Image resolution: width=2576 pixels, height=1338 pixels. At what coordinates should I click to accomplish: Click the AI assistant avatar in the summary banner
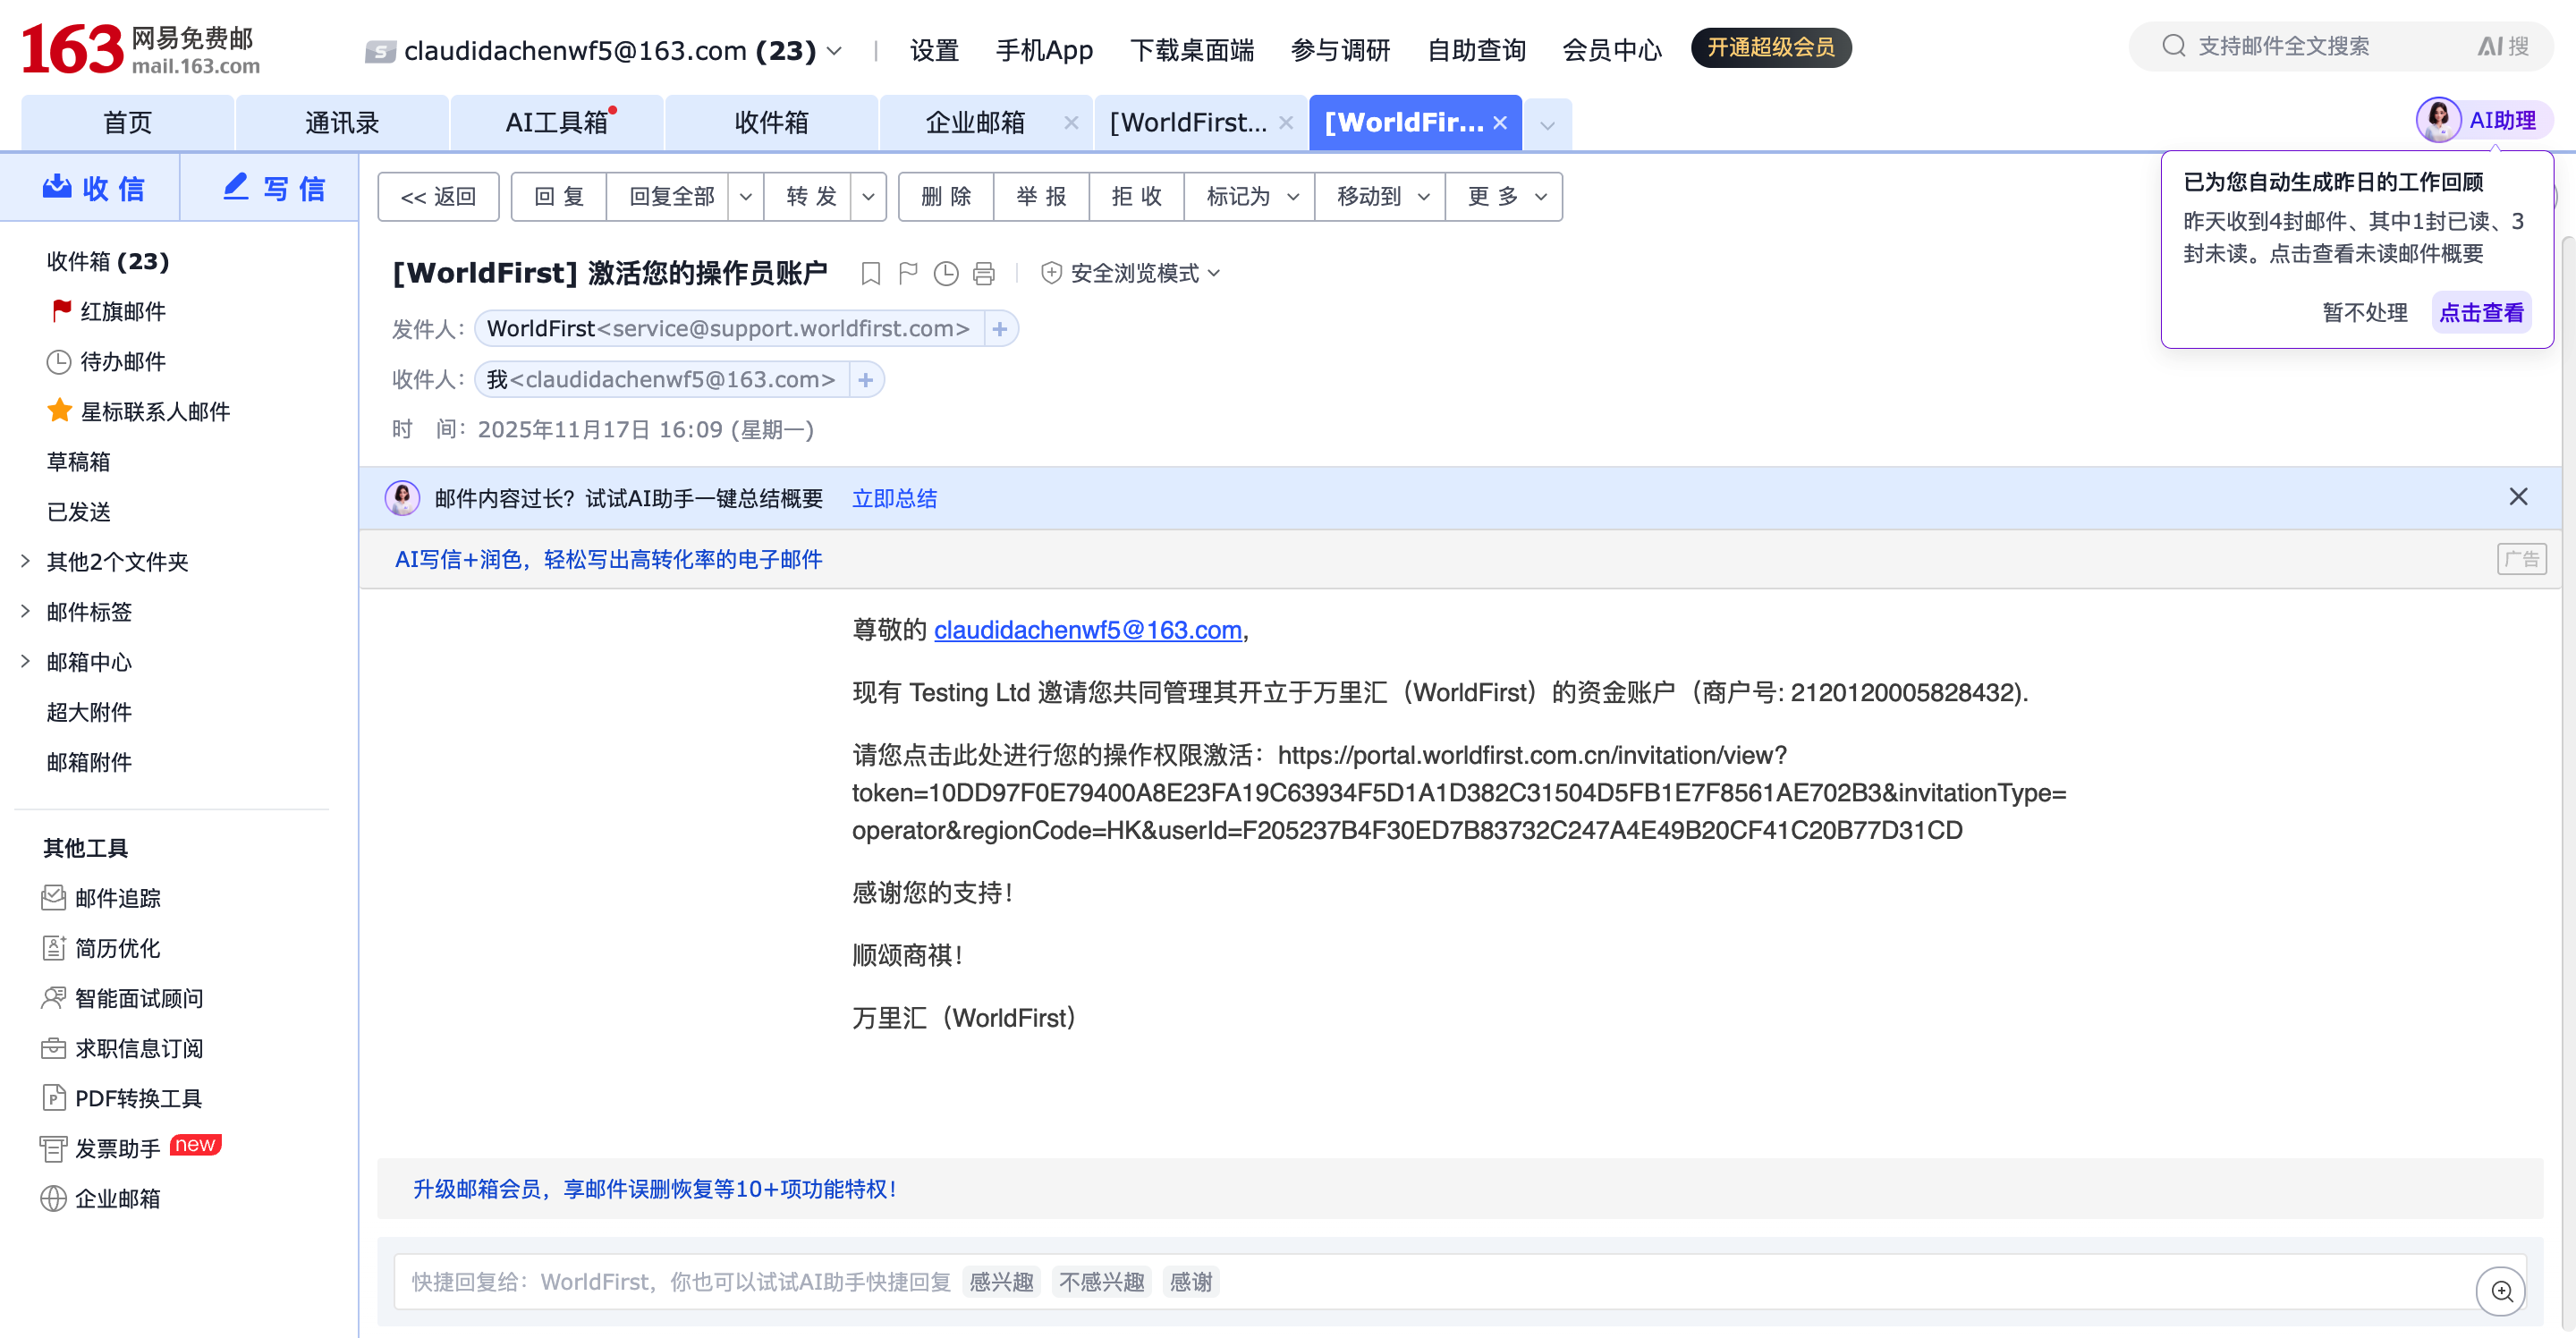click(402, 498)
